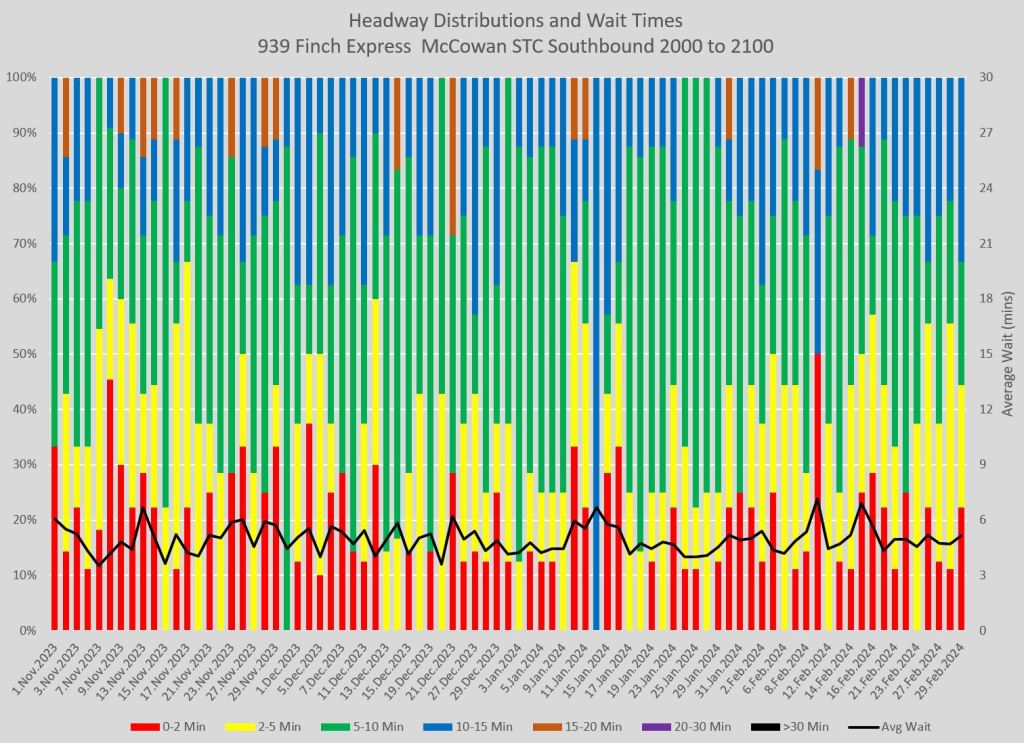Click the chart title 'Headway Distributions and Wait Times'

(511, 21)
